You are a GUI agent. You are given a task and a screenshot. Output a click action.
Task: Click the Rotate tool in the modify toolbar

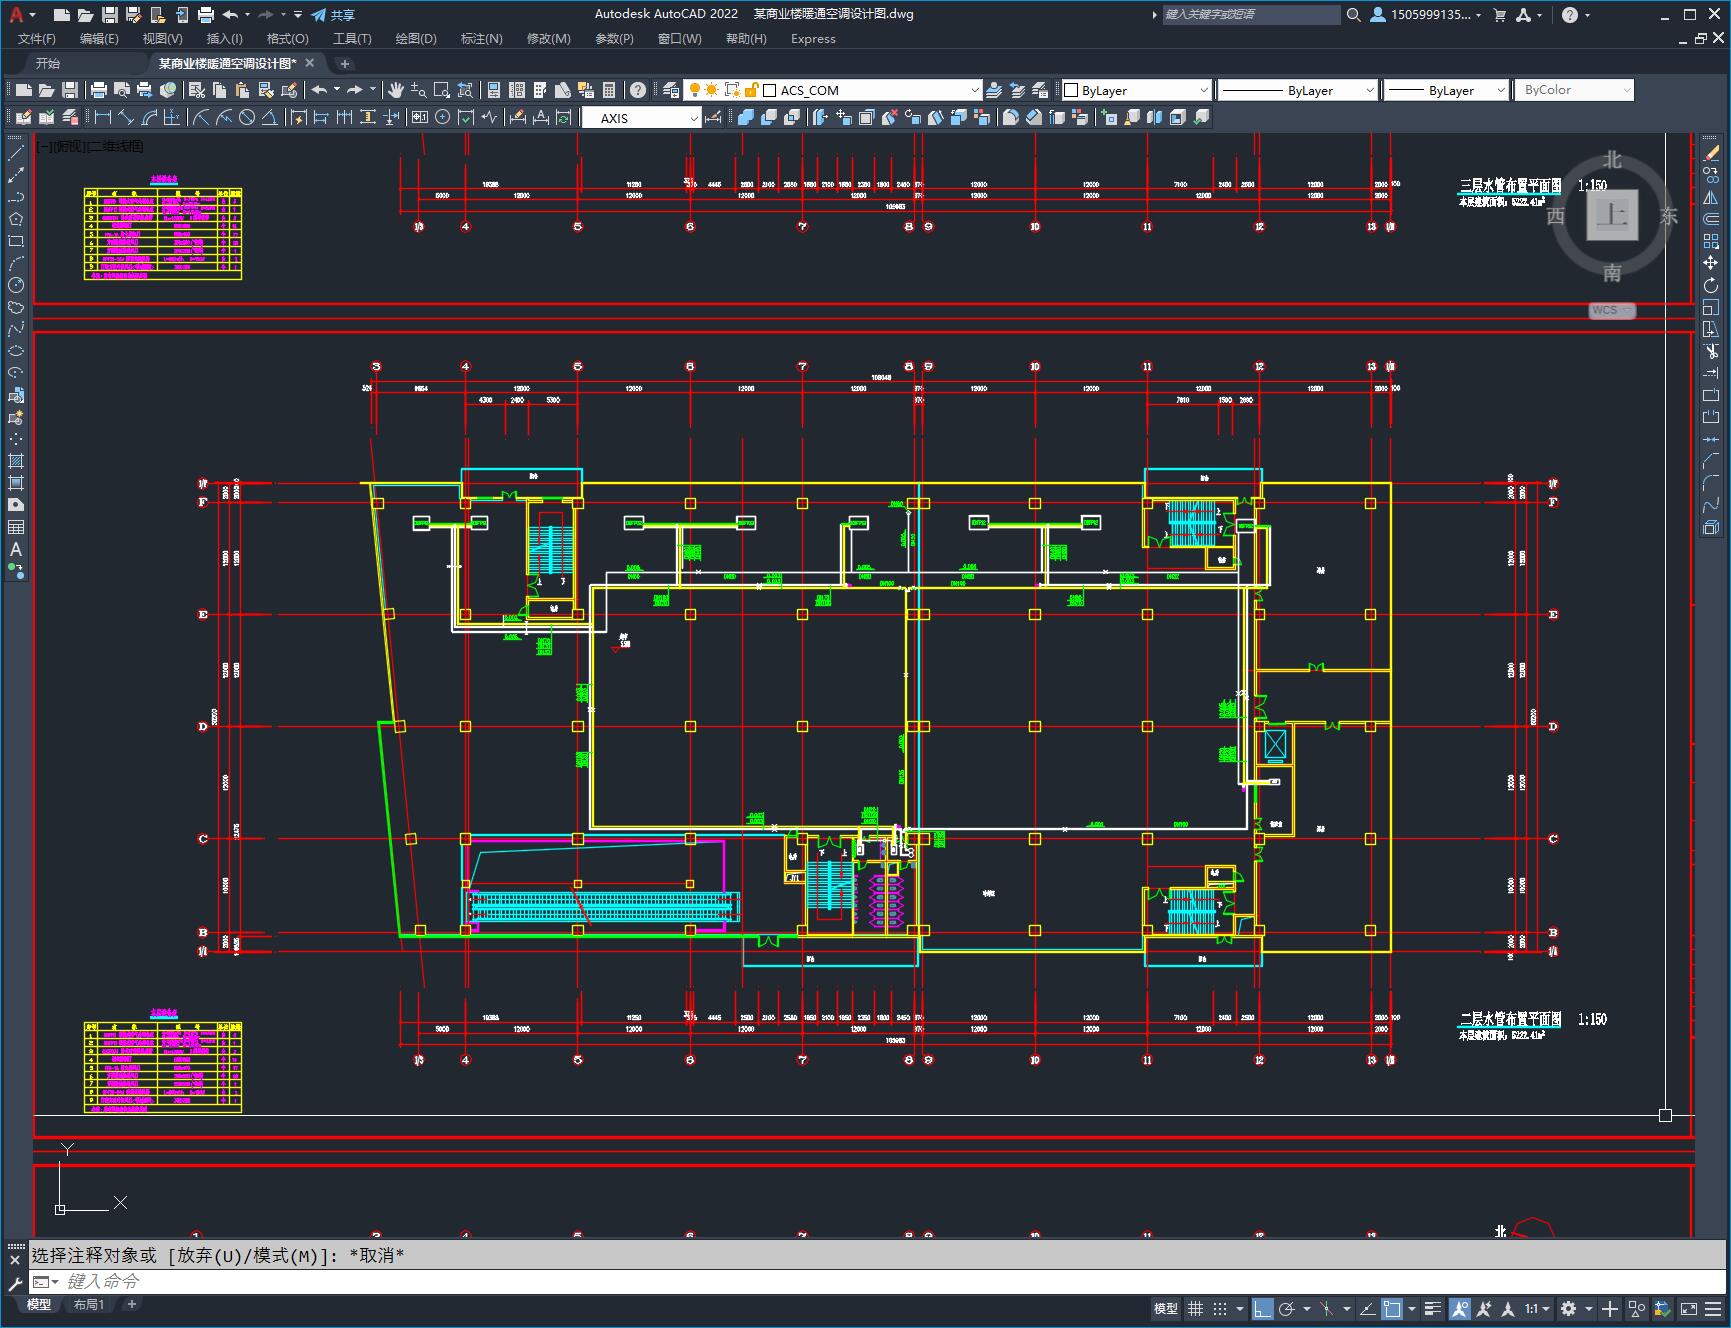[x=1711, y=285]
